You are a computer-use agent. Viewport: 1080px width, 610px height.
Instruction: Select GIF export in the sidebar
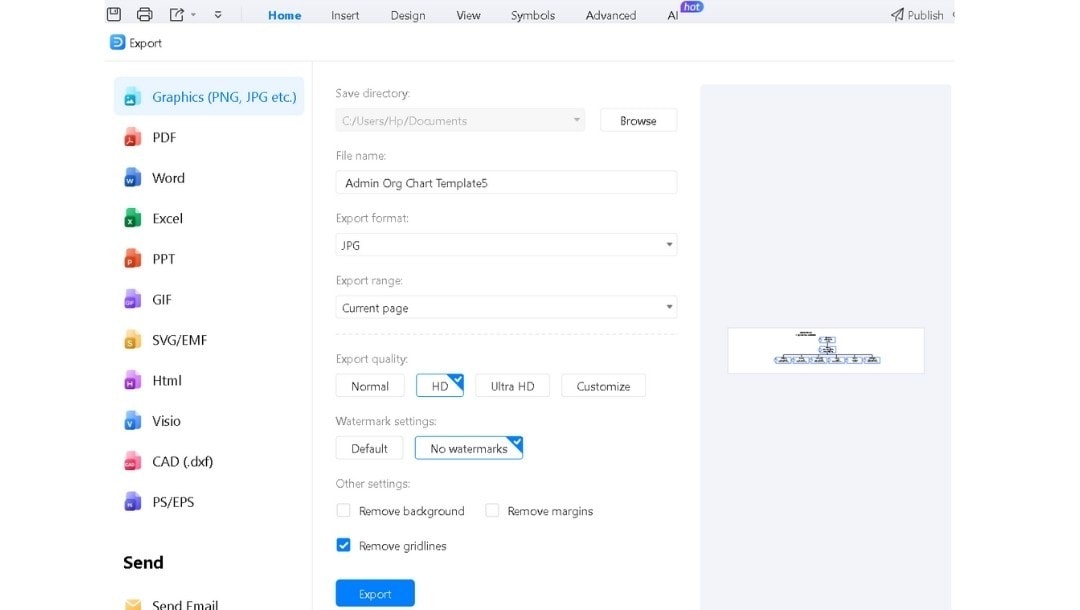[162, 299]
